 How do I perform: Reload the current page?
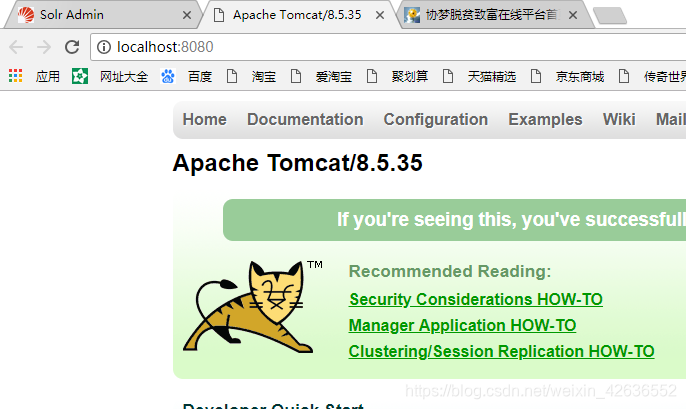tap(72, 47)
